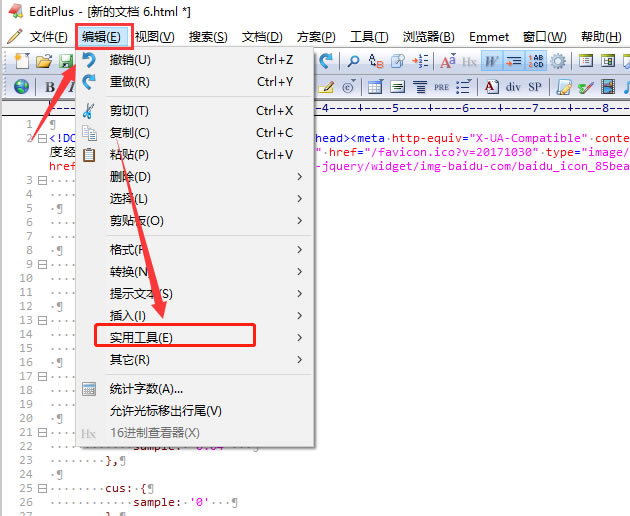Click the Center text HTML icon
Image resolution: width=630 pixels, height=516 pixels.
[x=420, y=87]
